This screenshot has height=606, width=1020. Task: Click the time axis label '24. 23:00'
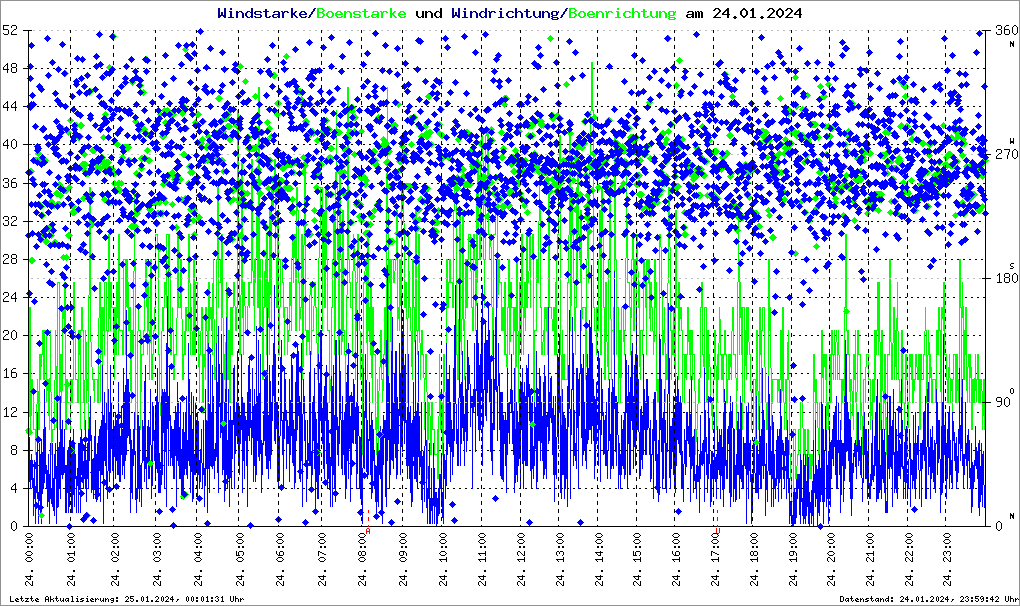pyautogui.click(x=946, y=559)
